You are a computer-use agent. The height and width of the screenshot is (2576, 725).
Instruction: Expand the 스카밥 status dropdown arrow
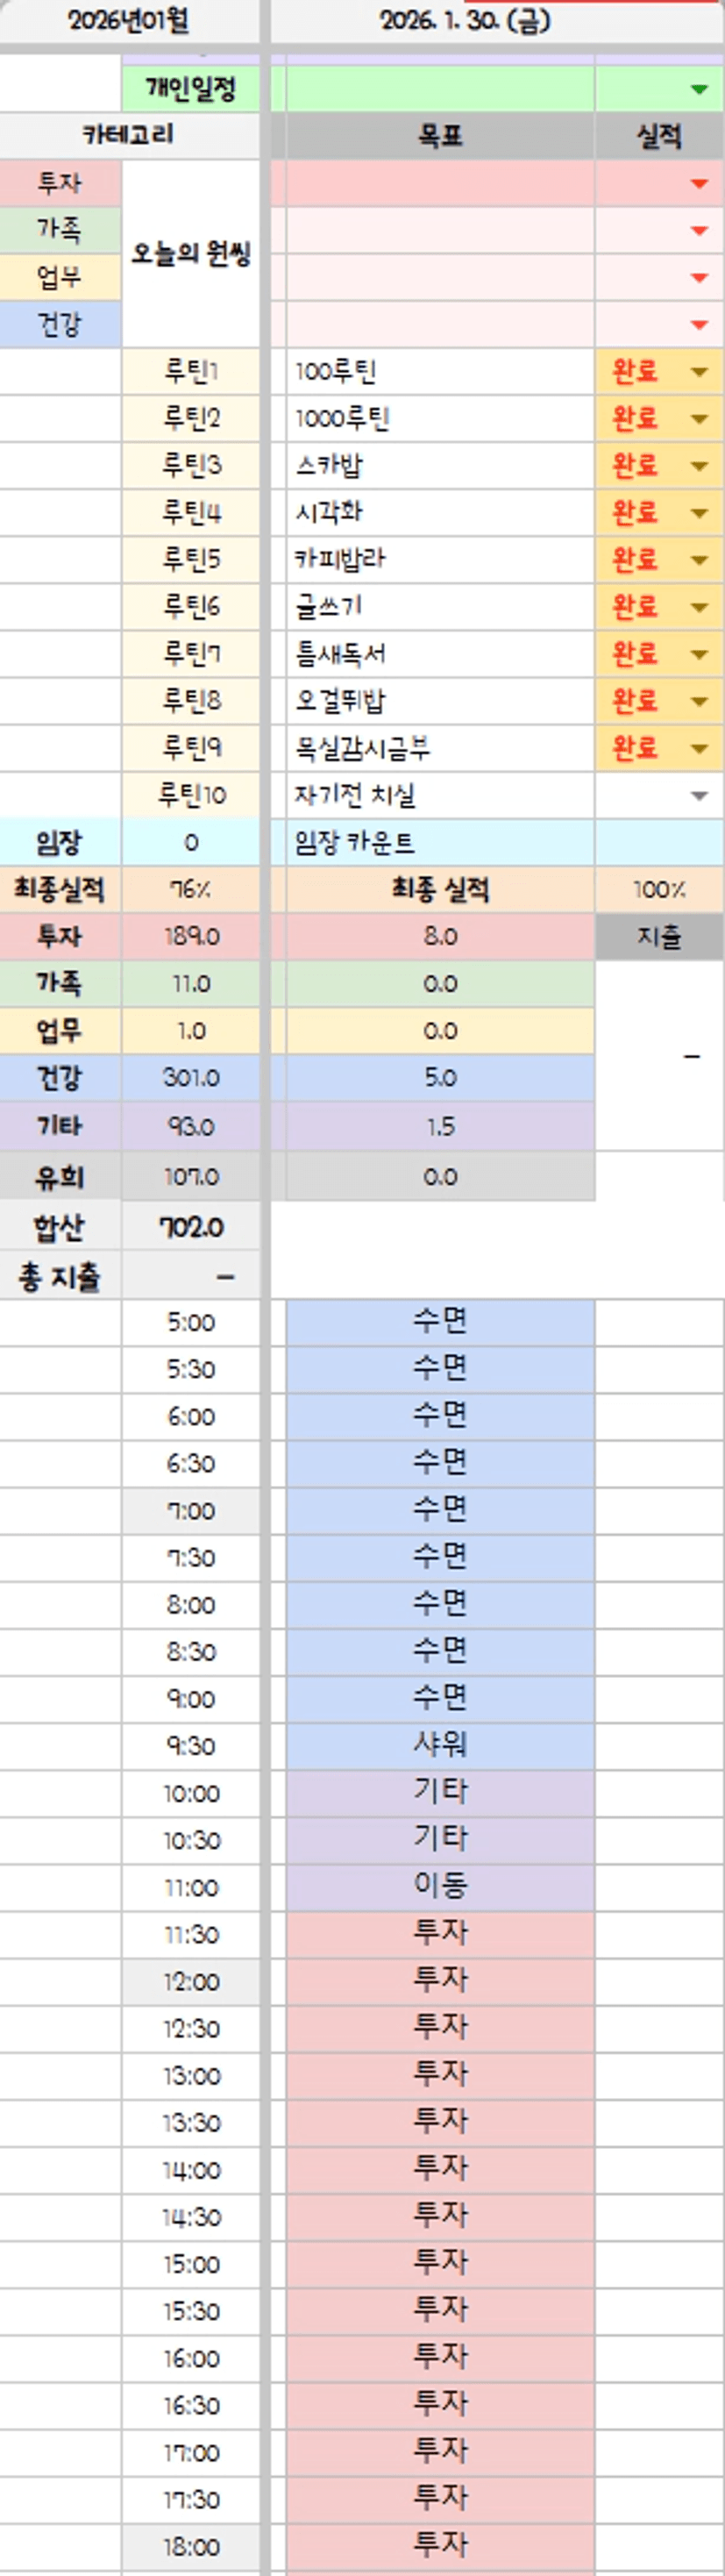tap(699, 466)
